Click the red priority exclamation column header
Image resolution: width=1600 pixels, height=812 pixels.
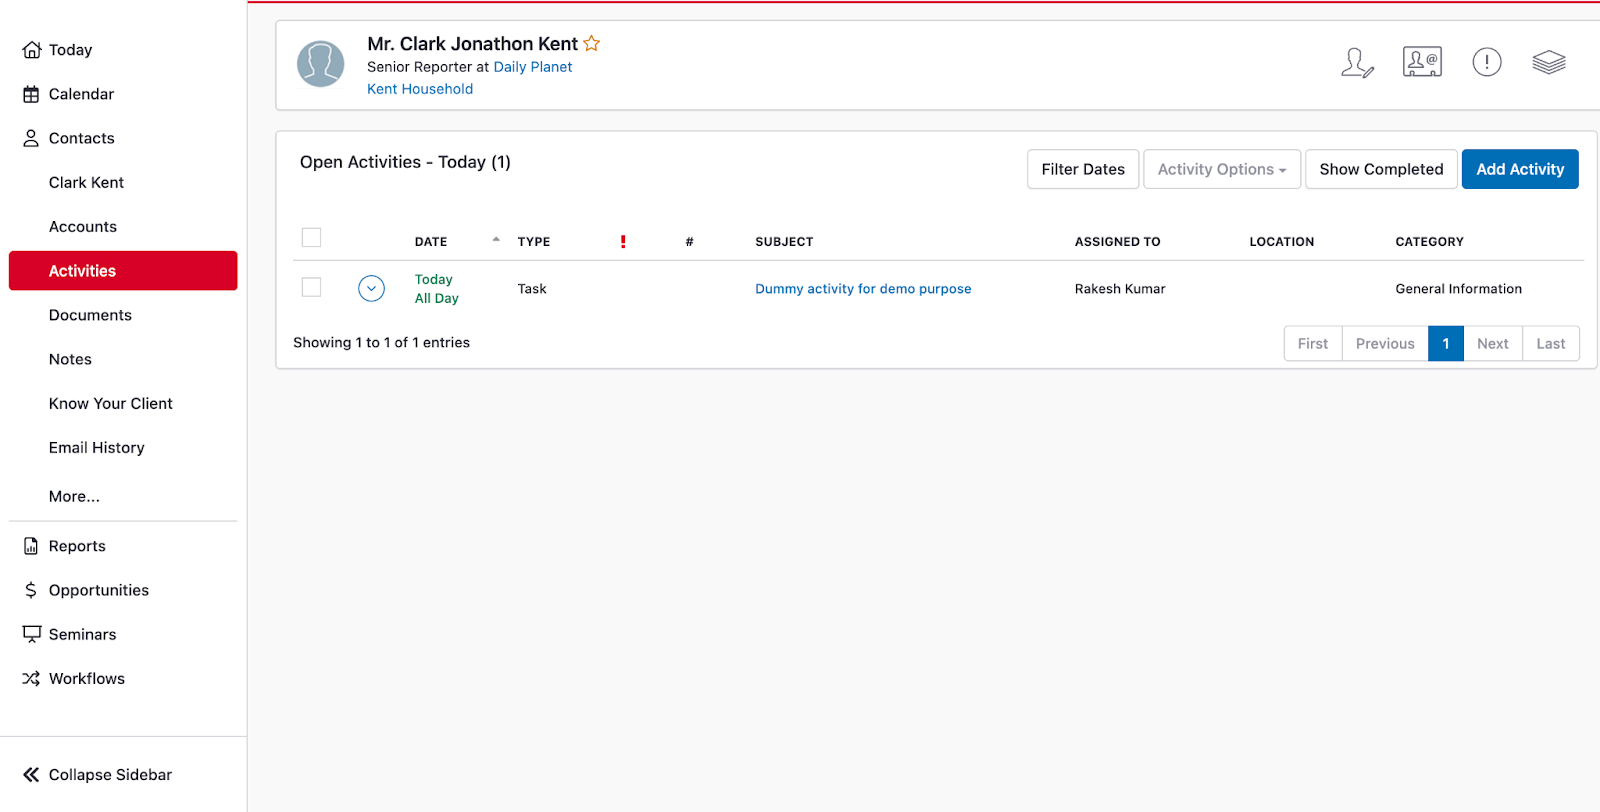[623, 242]
